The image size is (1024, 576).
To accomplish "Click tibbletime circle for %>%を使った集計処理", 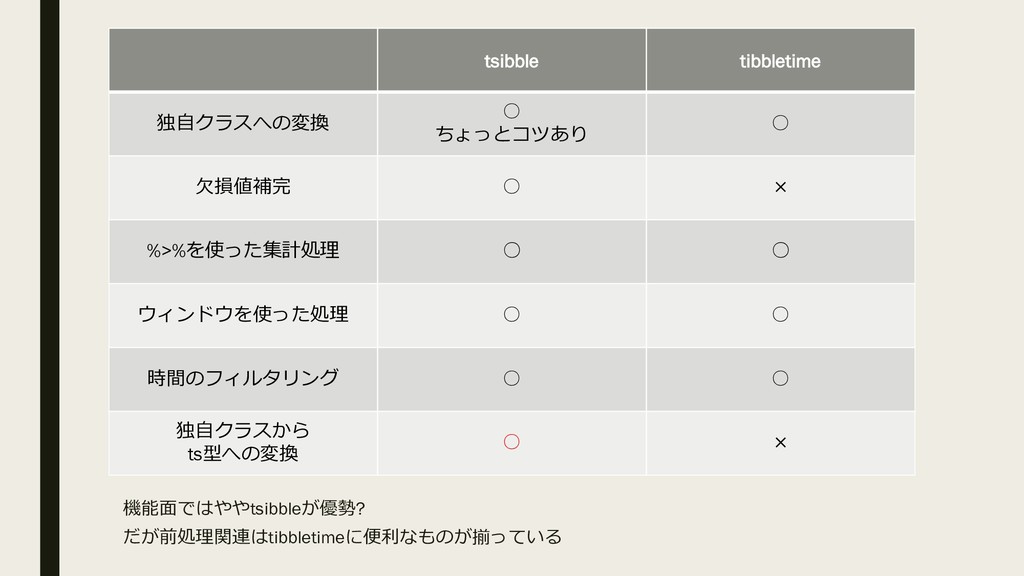I will pos(780,250).
